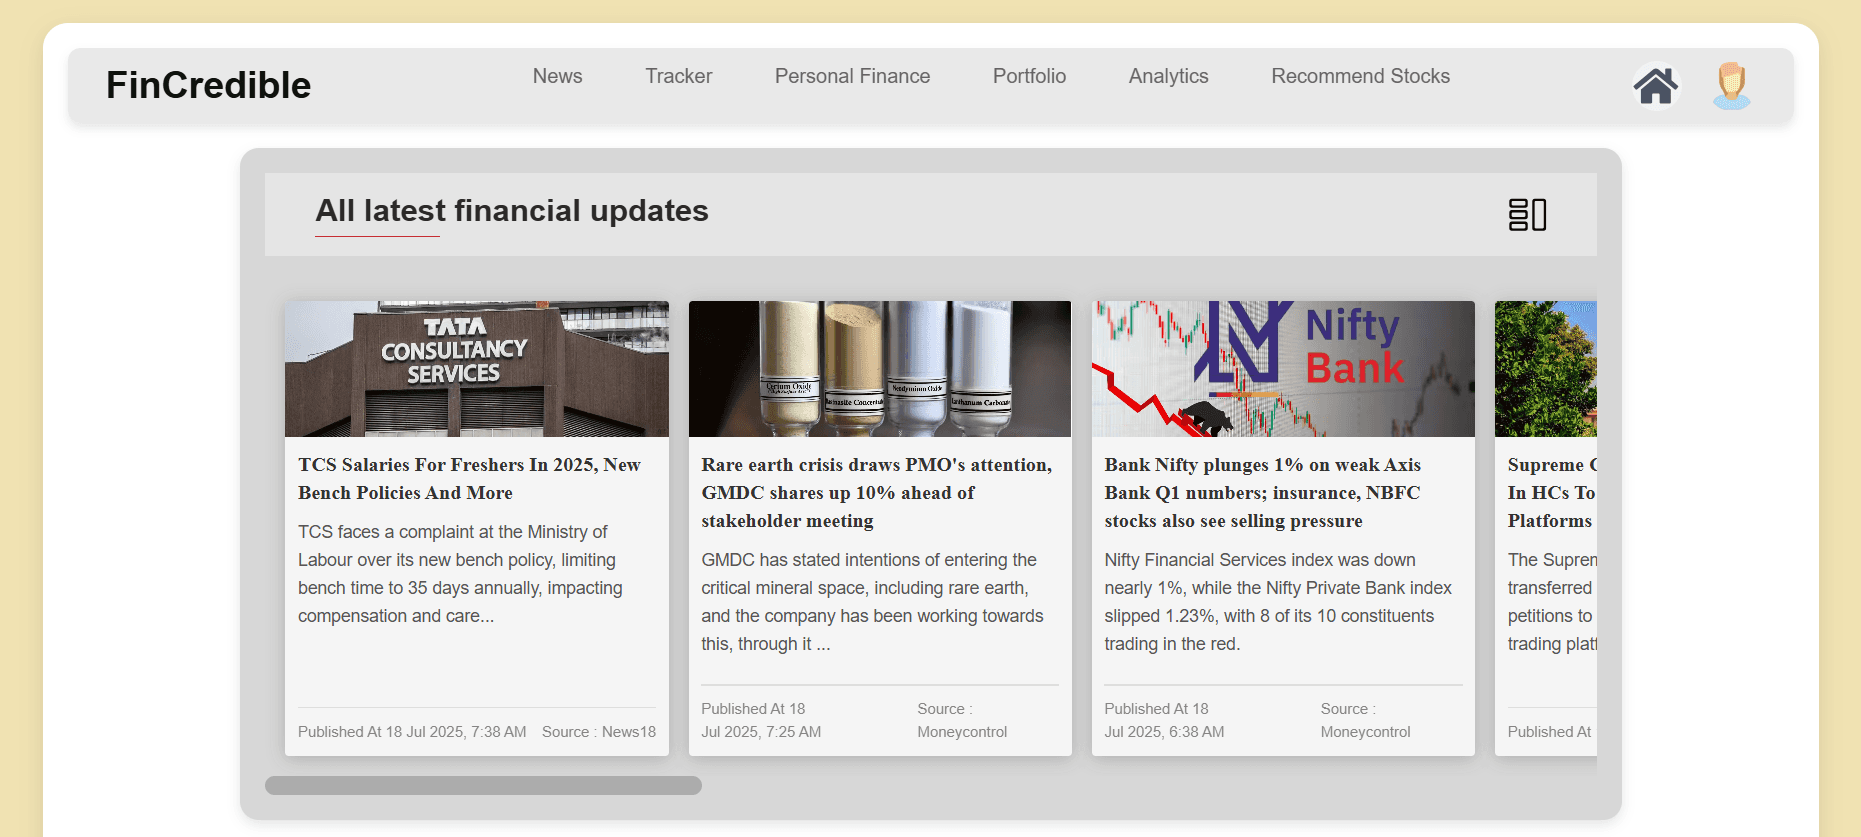
Task: Go to Personal Finance section
Action: click(852, 76)
